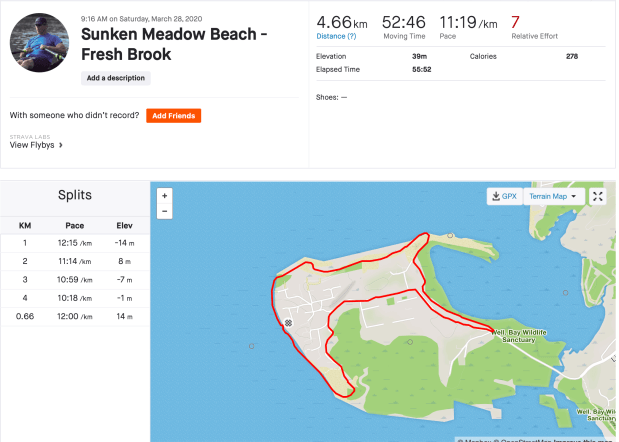Open the map in fullscreen view

pos(597,197)
